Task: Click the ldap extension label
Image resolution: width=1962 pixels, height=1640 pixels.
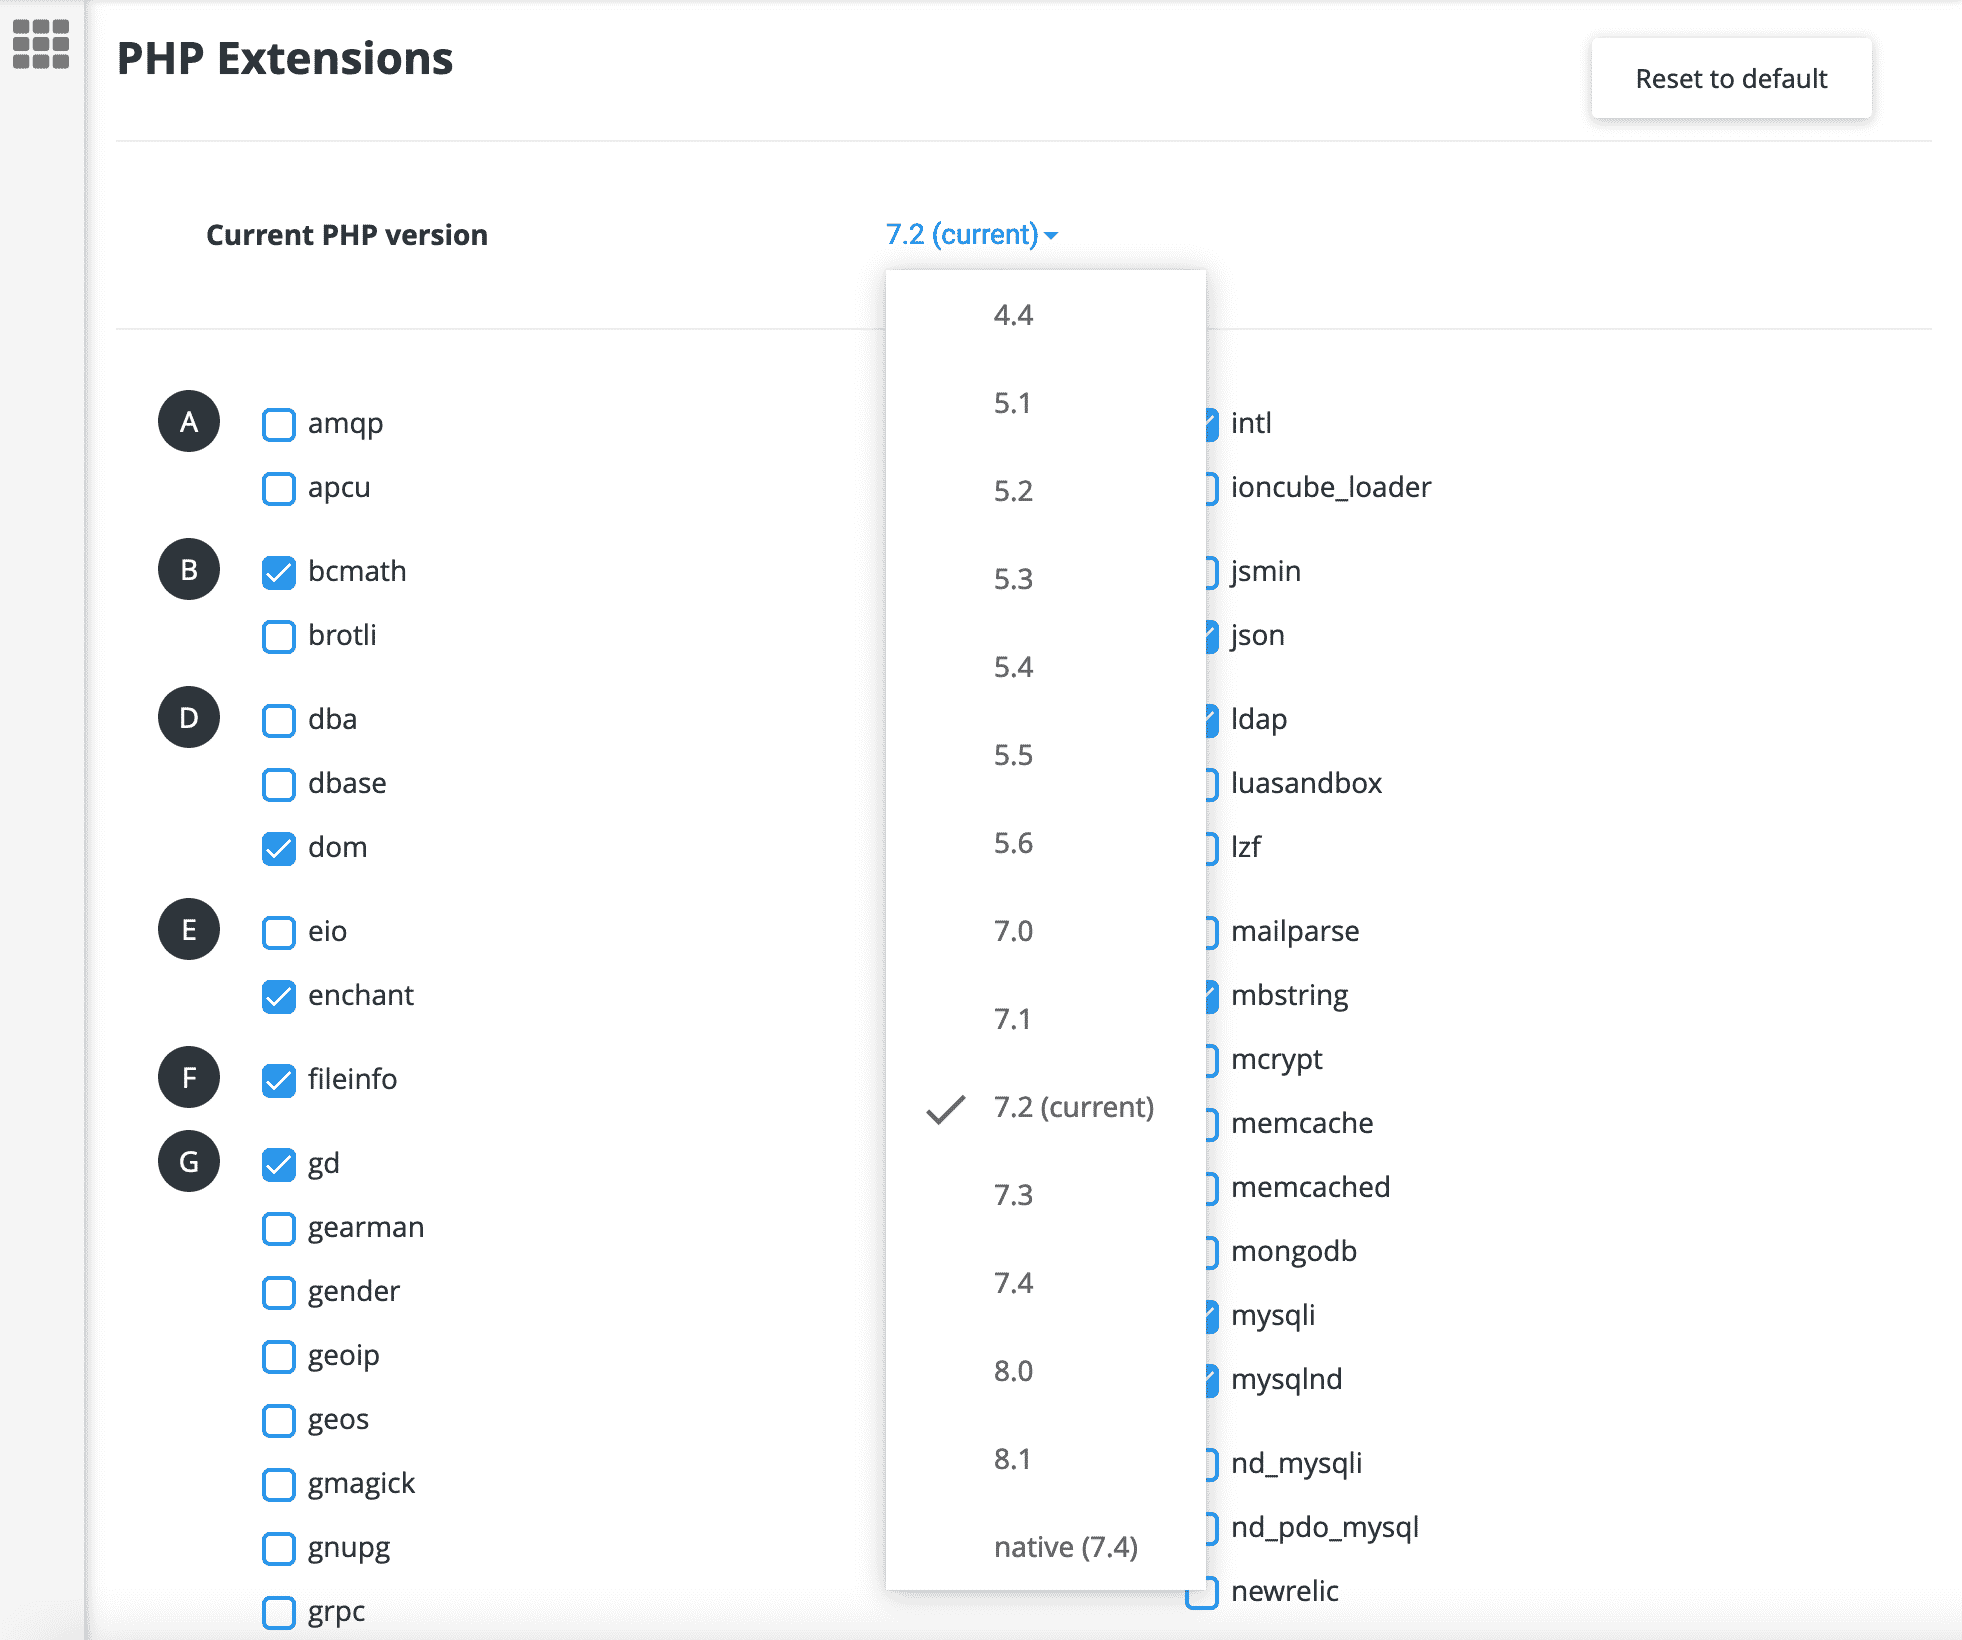Action: (1259, 719)
